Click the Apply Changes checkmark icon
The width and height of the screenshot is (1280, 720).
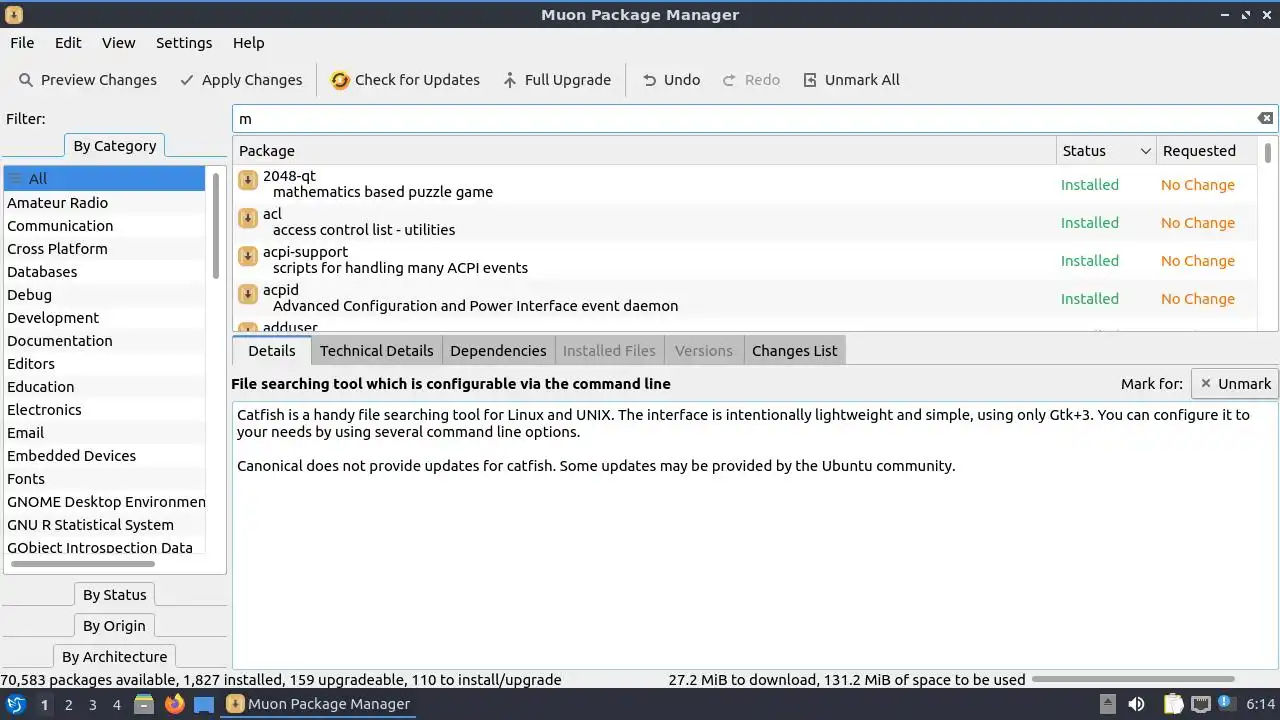coord(187,80)
